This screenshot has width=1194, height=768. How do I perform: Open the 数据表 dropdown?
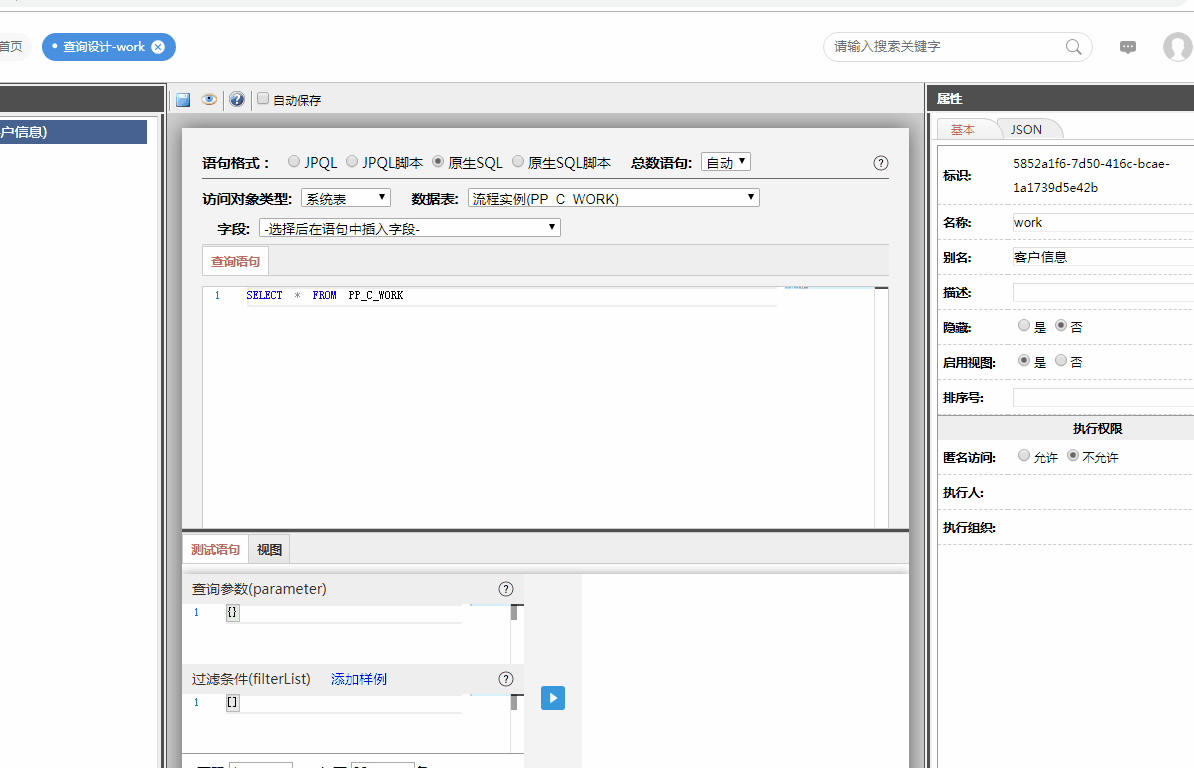click(x=613, y=198)
